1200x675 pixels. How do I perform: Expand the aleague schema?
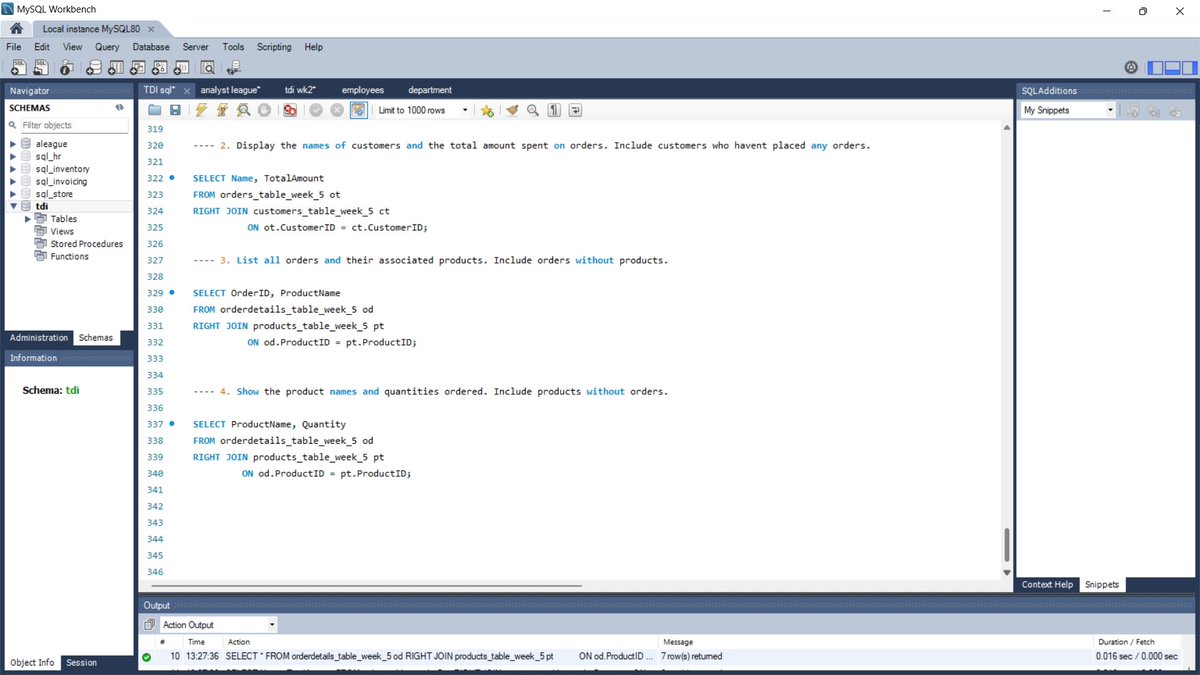[x=13, y=144]
